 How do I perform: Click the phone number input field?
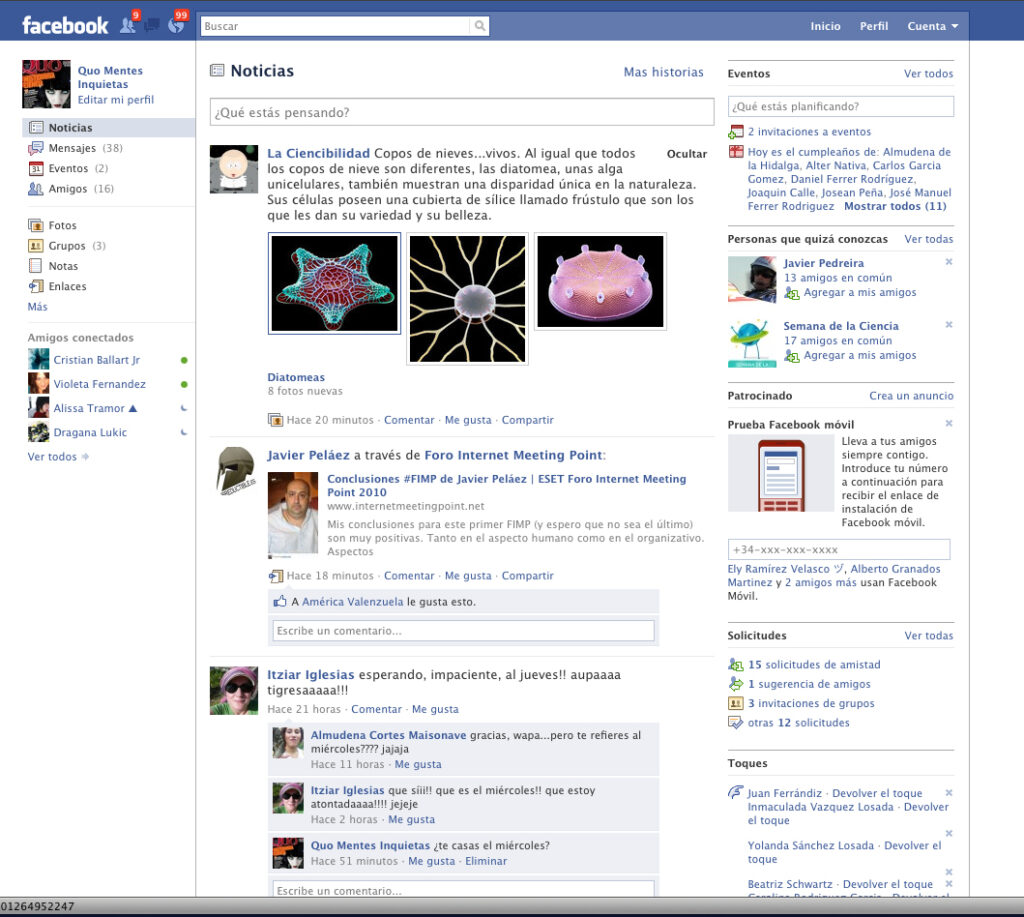[x=839, y=550]
